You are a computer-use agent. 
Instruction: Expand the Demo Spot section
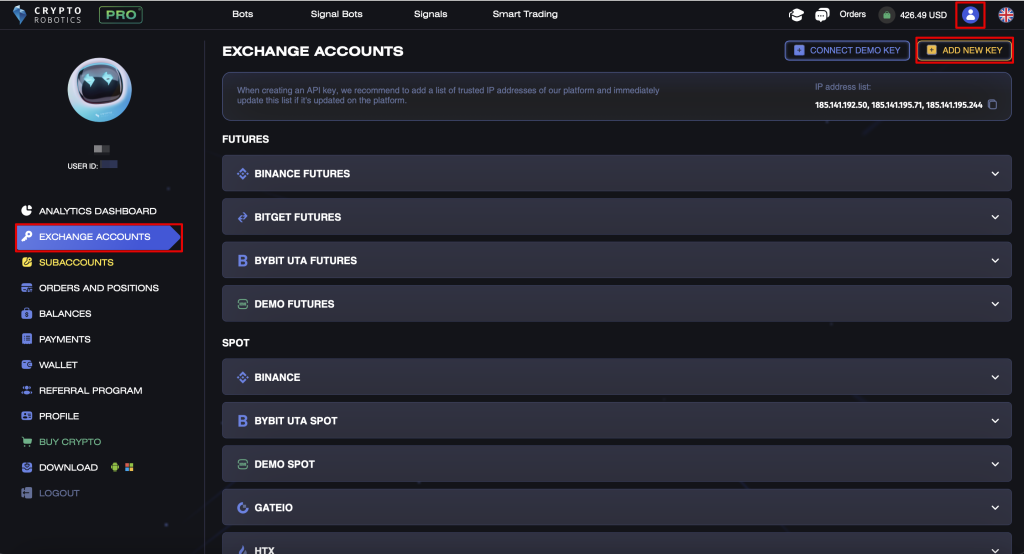coord(616,464)
